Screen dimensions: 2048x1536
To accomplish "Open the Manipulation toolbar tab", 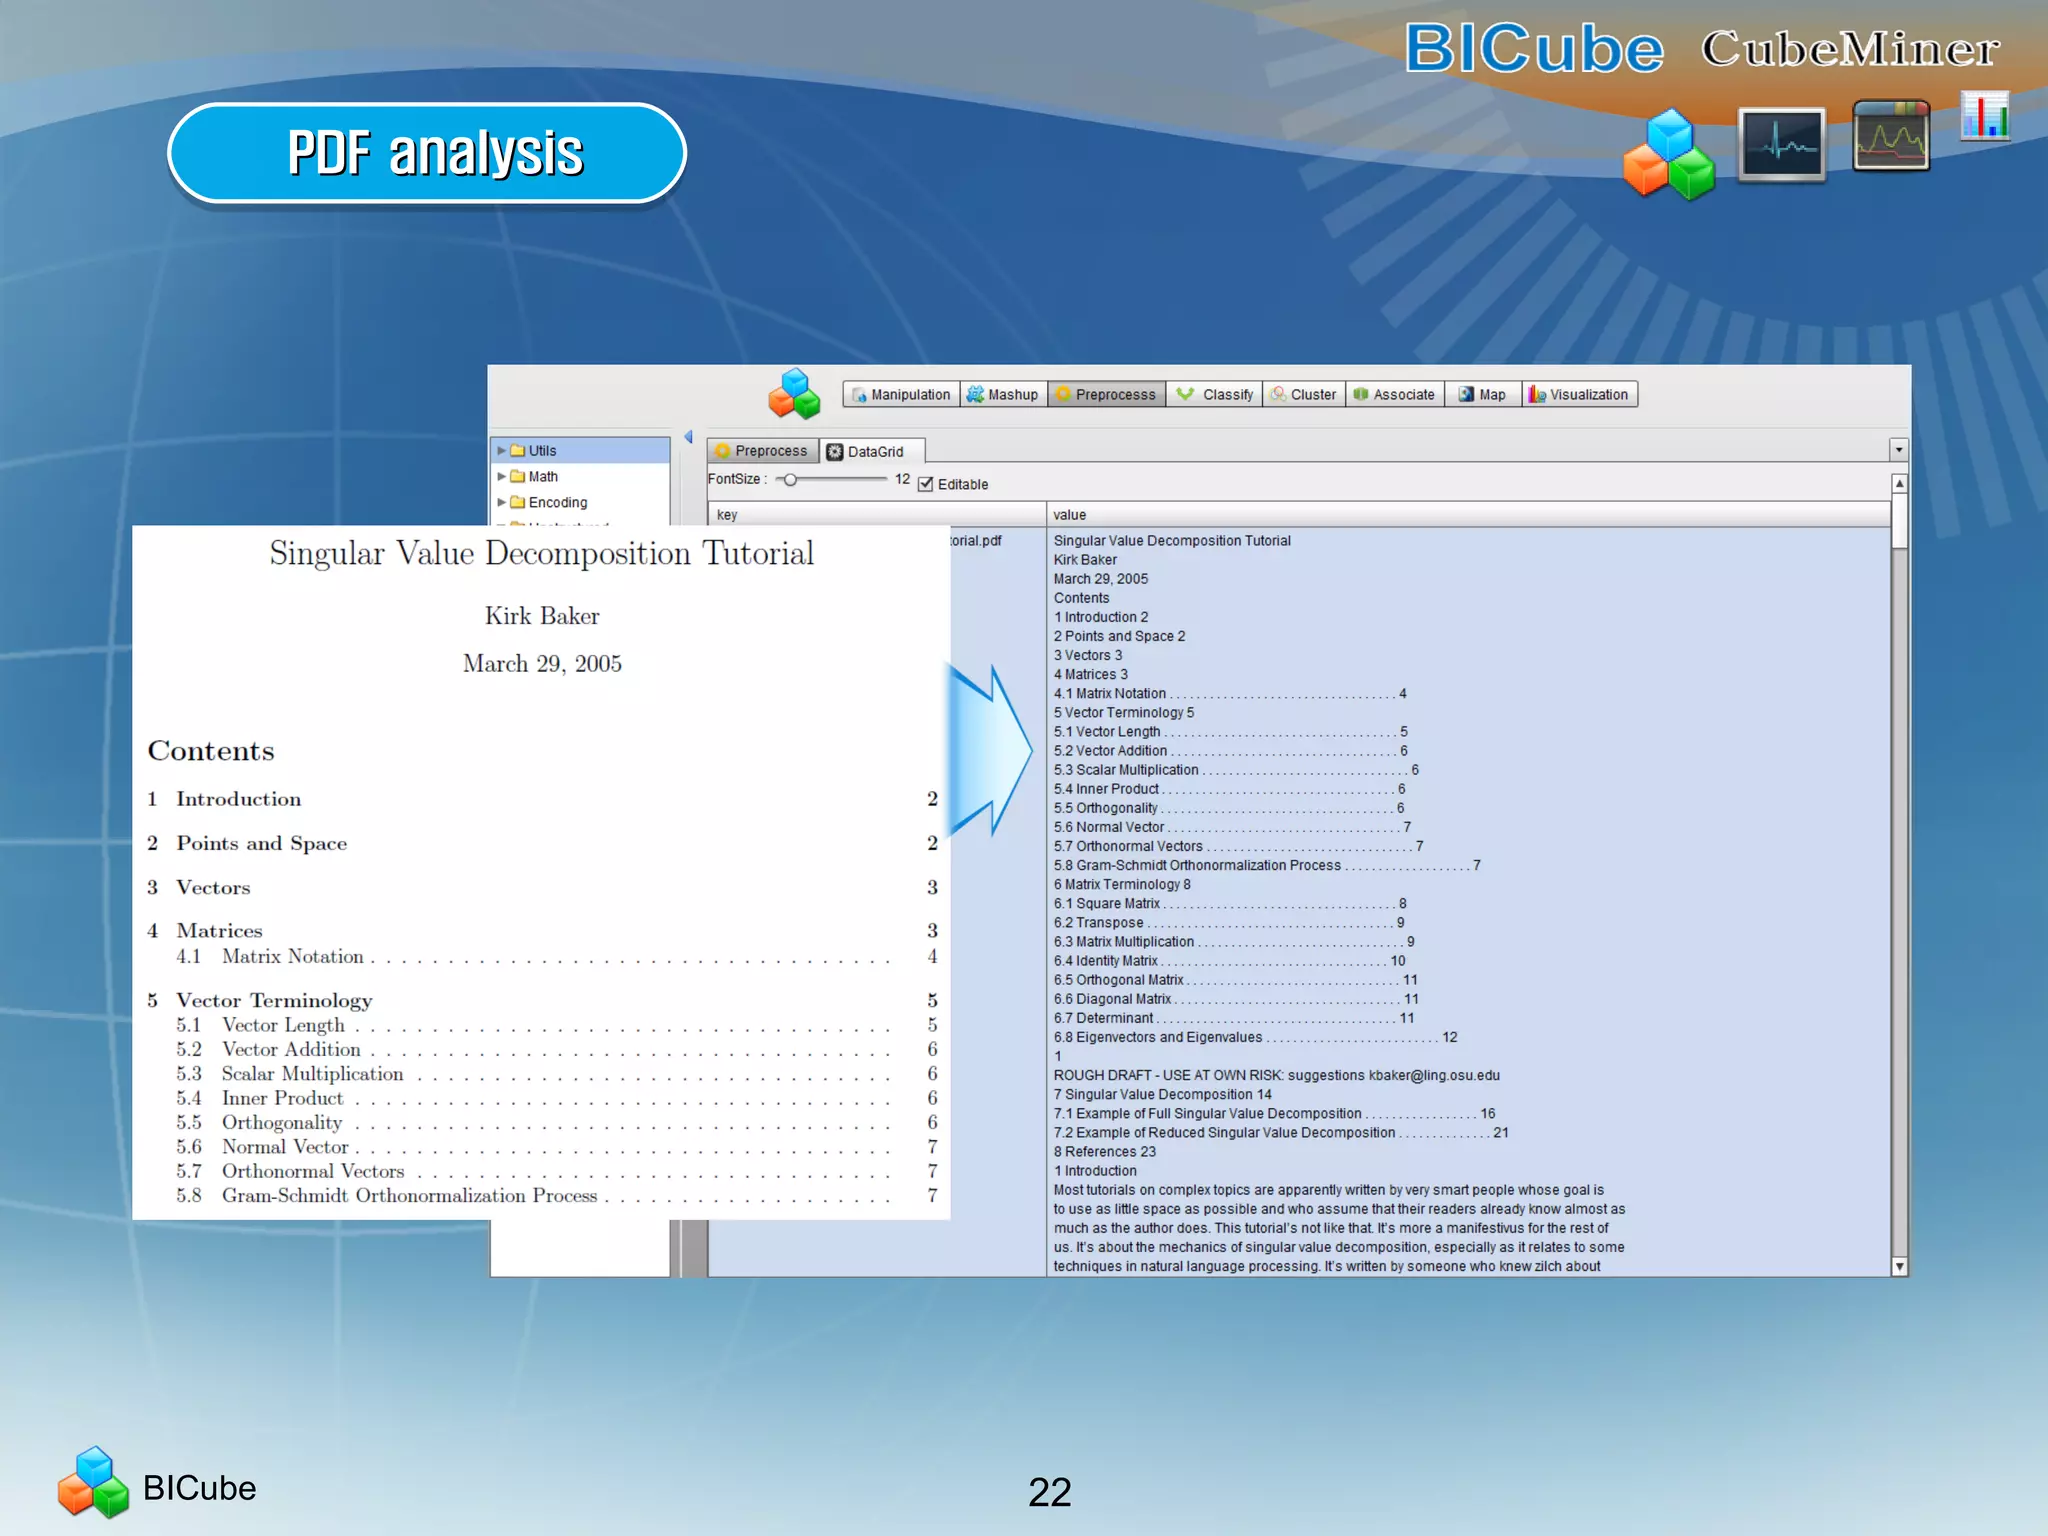I will click(901, 395).
